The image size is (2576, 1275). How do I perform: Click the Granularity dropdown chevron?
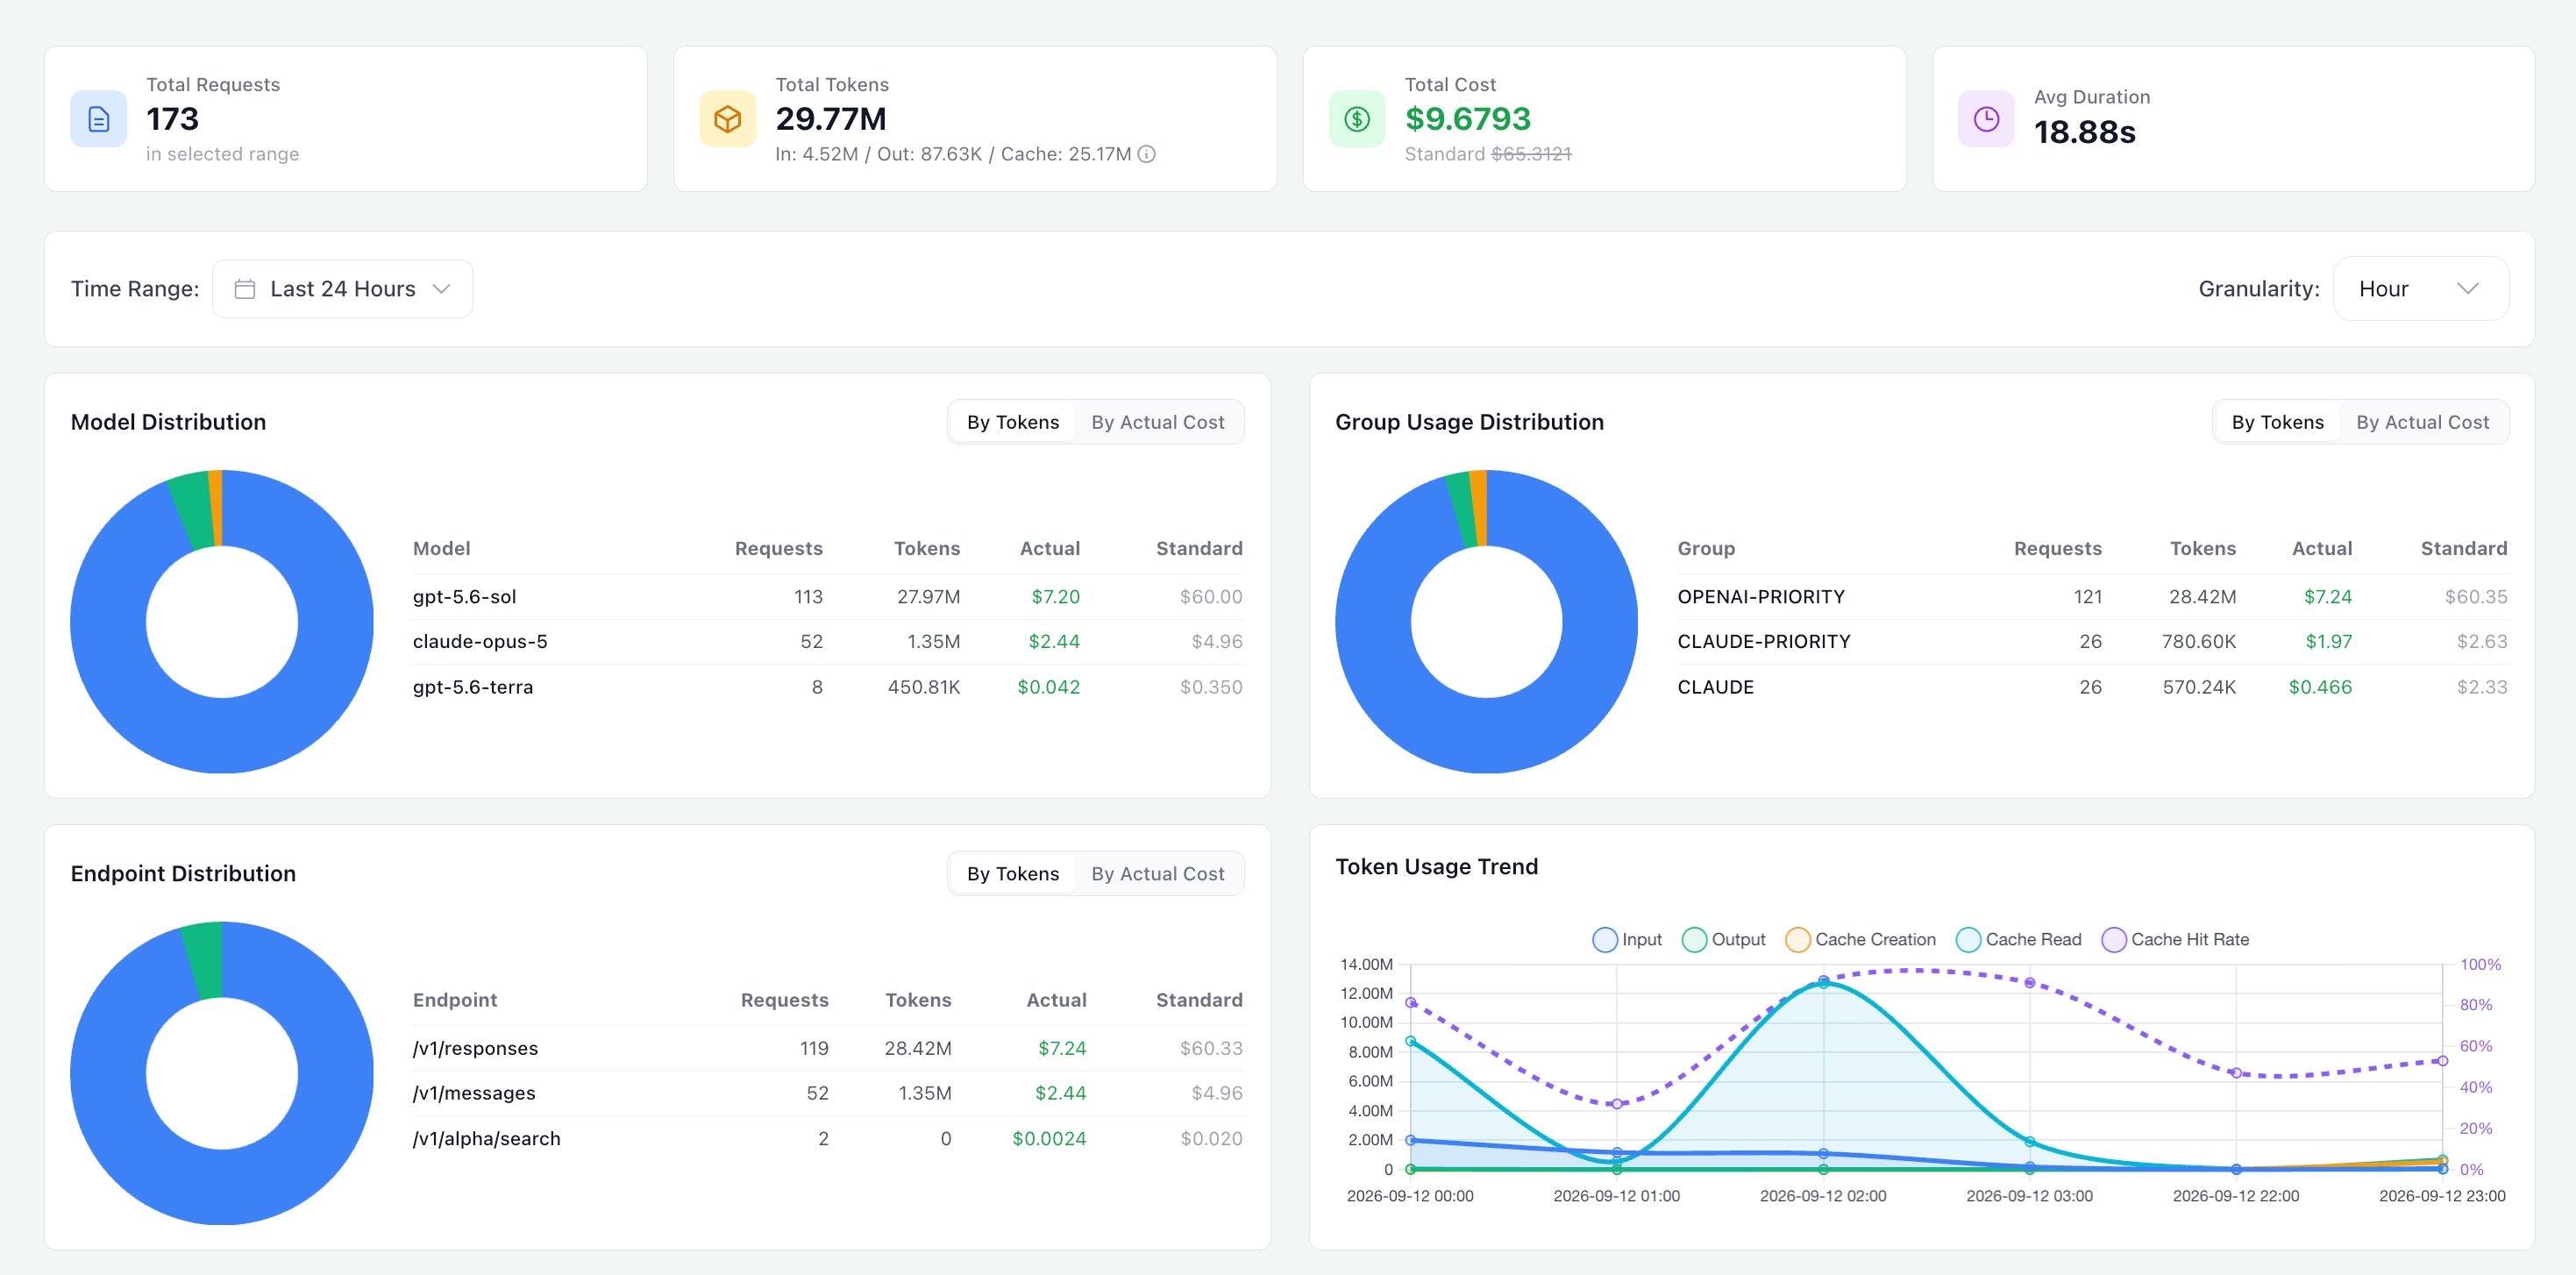(2467, 289)
